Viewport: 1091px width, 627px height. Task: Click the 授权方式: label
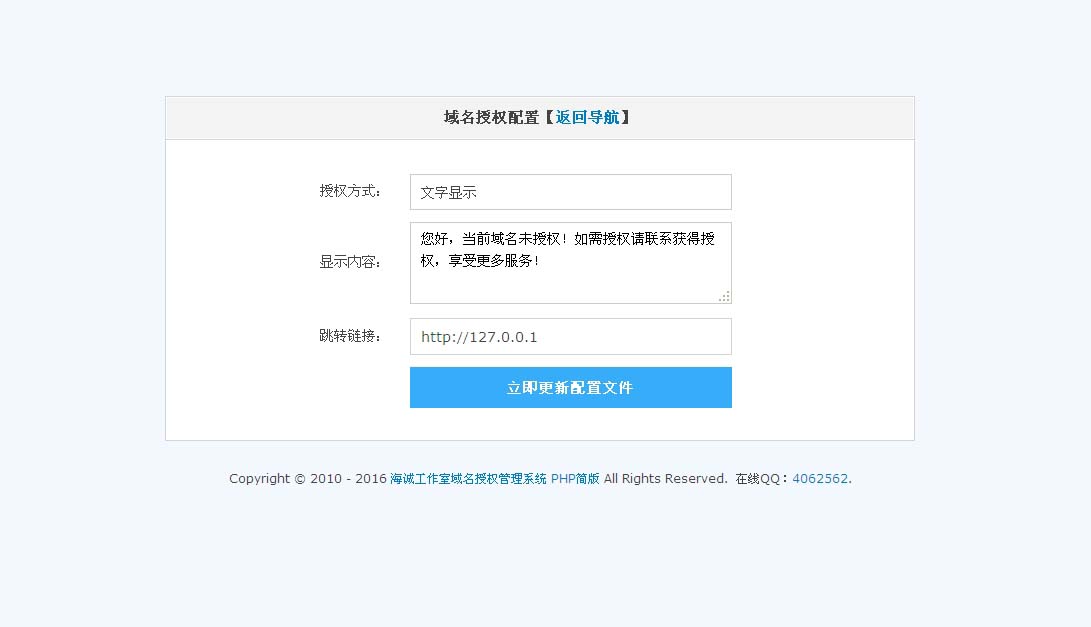coord(350,191)
